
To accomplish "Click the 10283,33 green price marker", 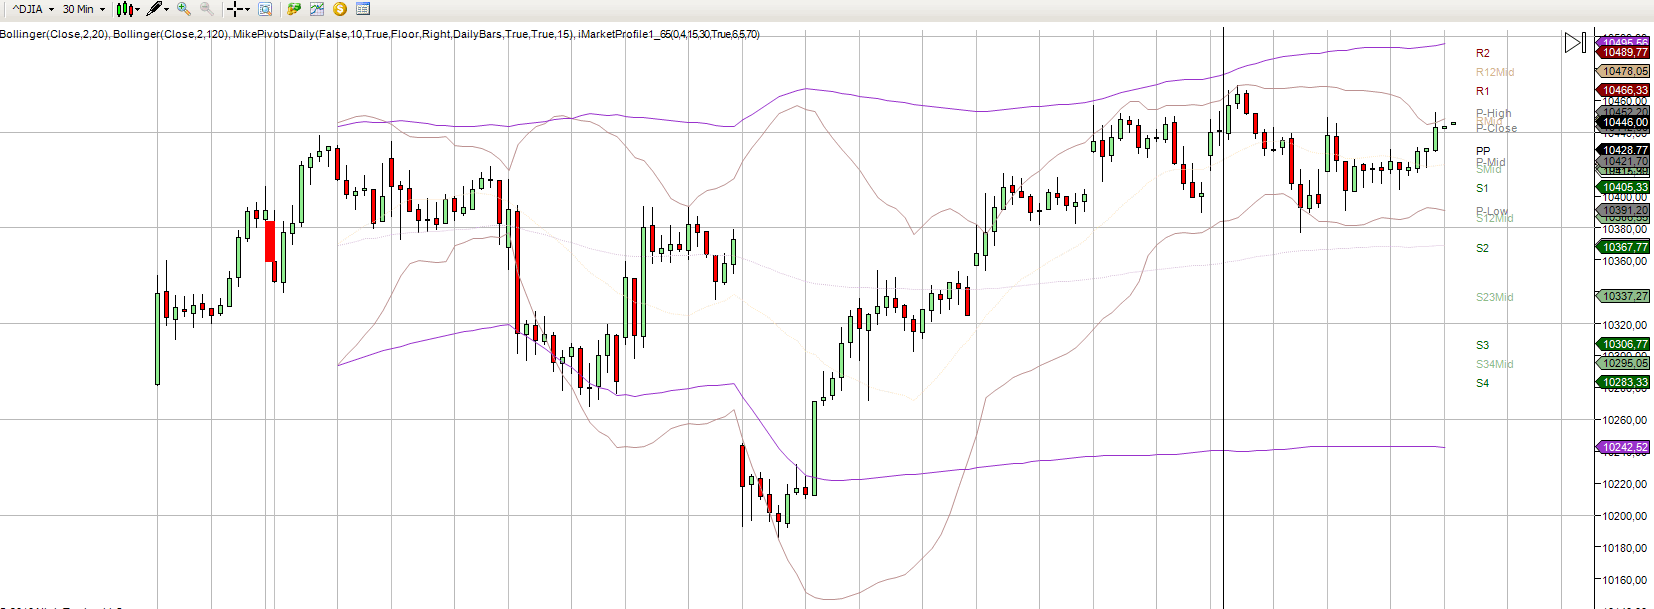I will pyautogui.click(x=1623, y=382).
